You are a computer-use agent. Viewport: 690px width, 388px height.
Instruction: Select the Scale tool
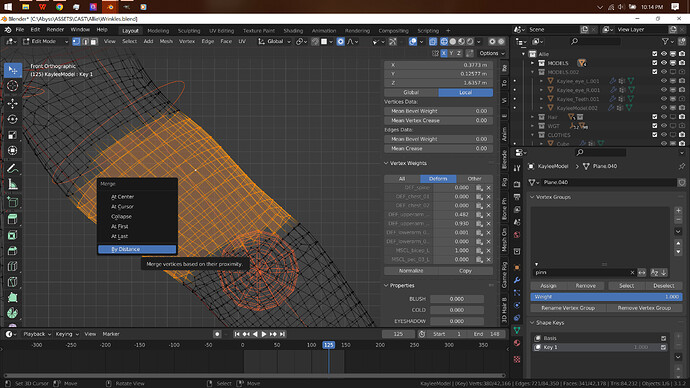pyautogui.click(x=12, y=135)
